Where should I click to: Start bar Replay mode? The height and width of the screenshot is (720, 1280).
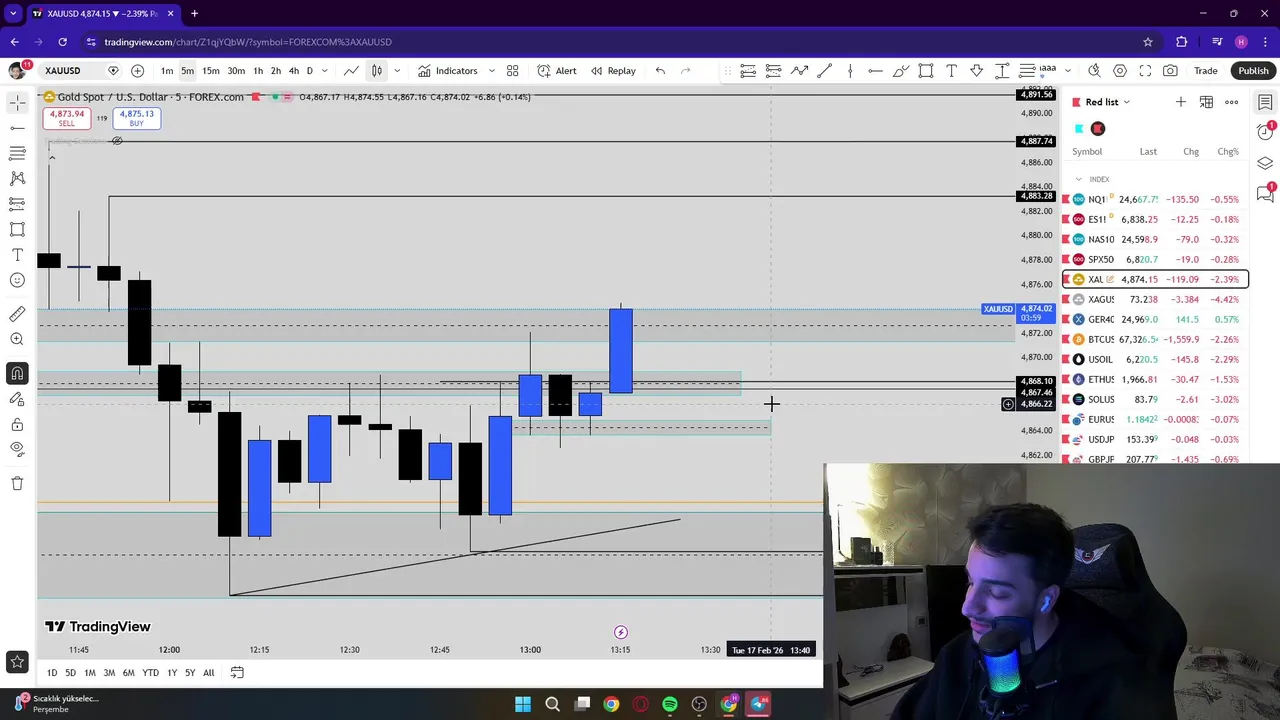[x=613, y=71]
